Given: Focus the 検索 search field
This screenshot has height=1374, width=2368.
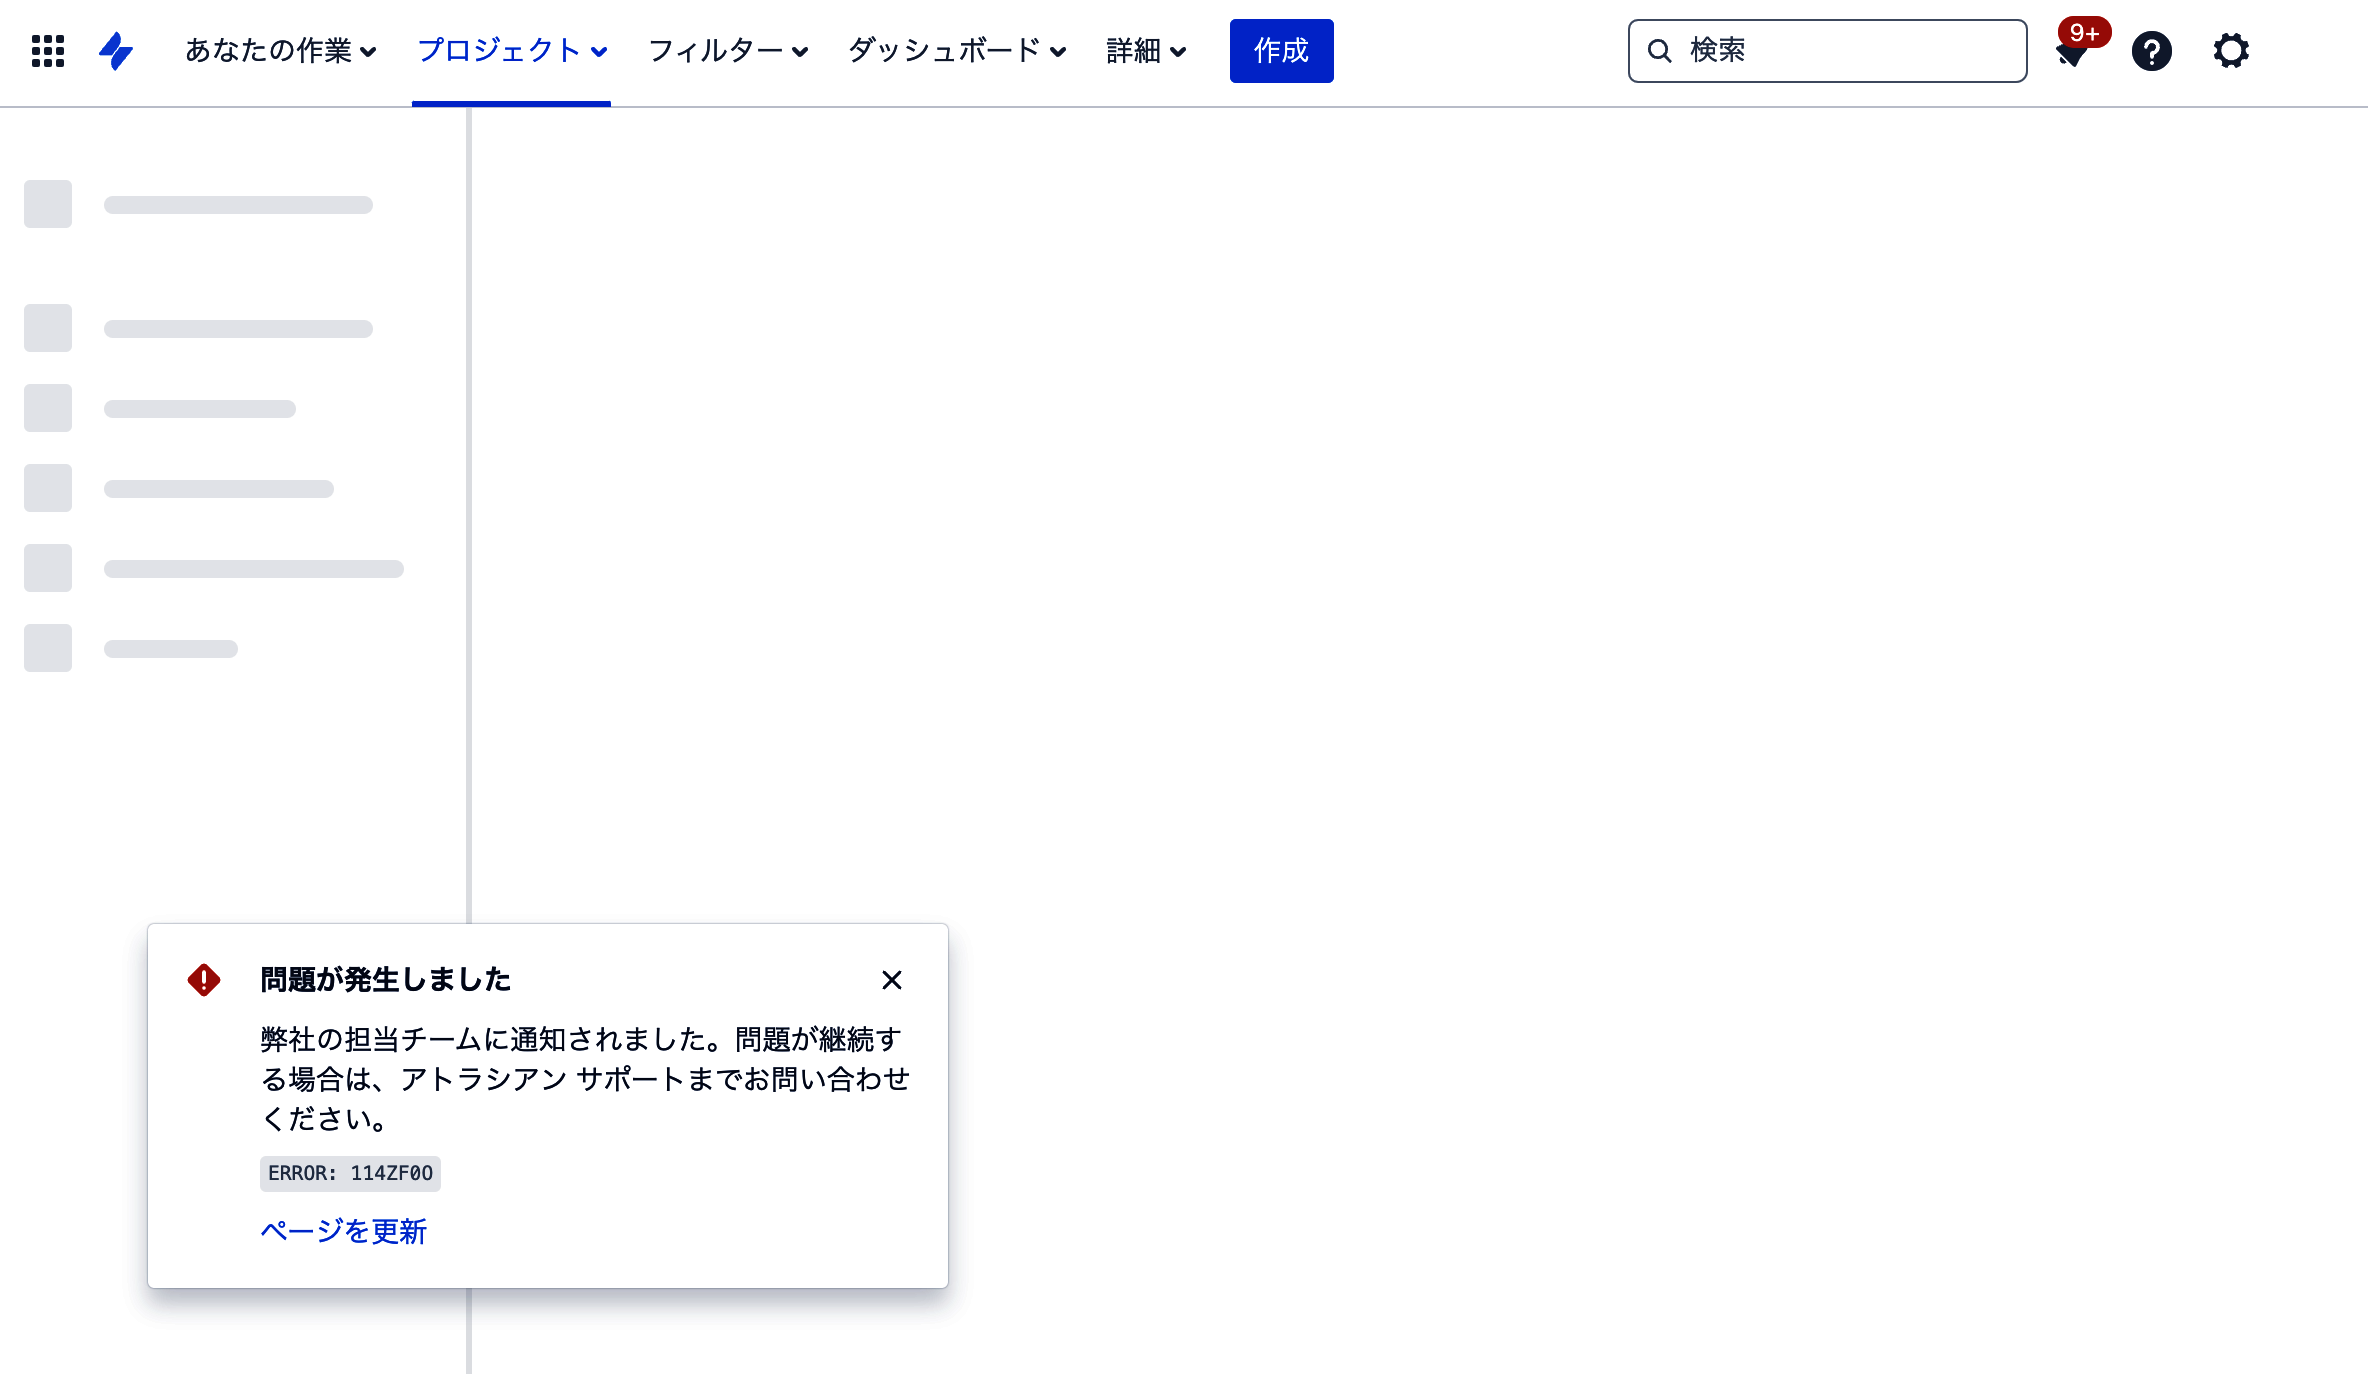Looking at the screenshot, I should click(1827, 51).
